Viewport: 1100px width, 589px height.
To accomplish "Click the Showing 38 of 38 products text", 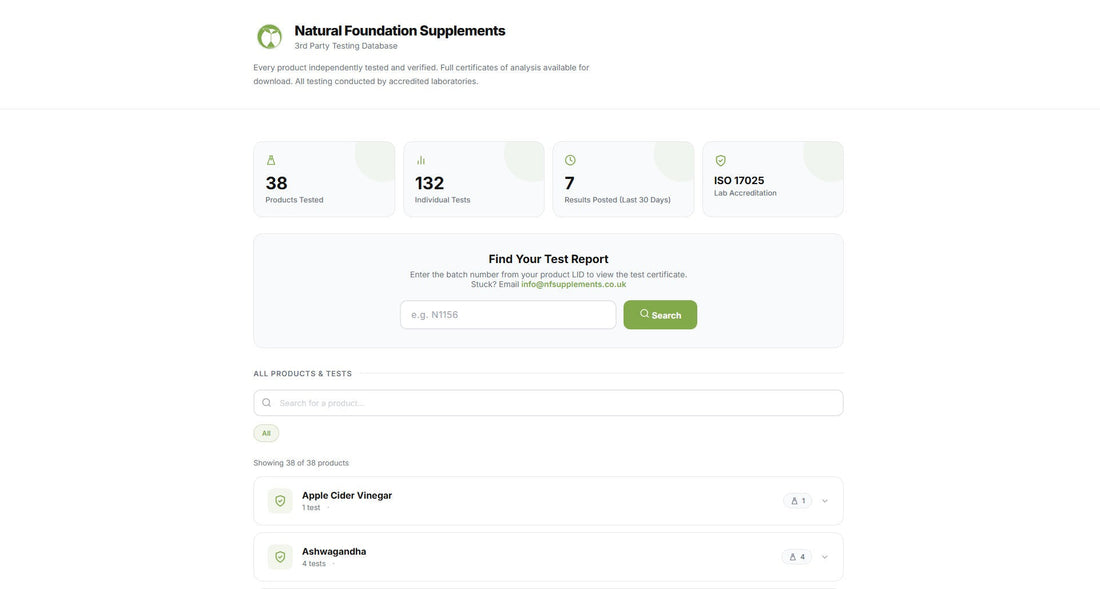I will tap(301, 463).
